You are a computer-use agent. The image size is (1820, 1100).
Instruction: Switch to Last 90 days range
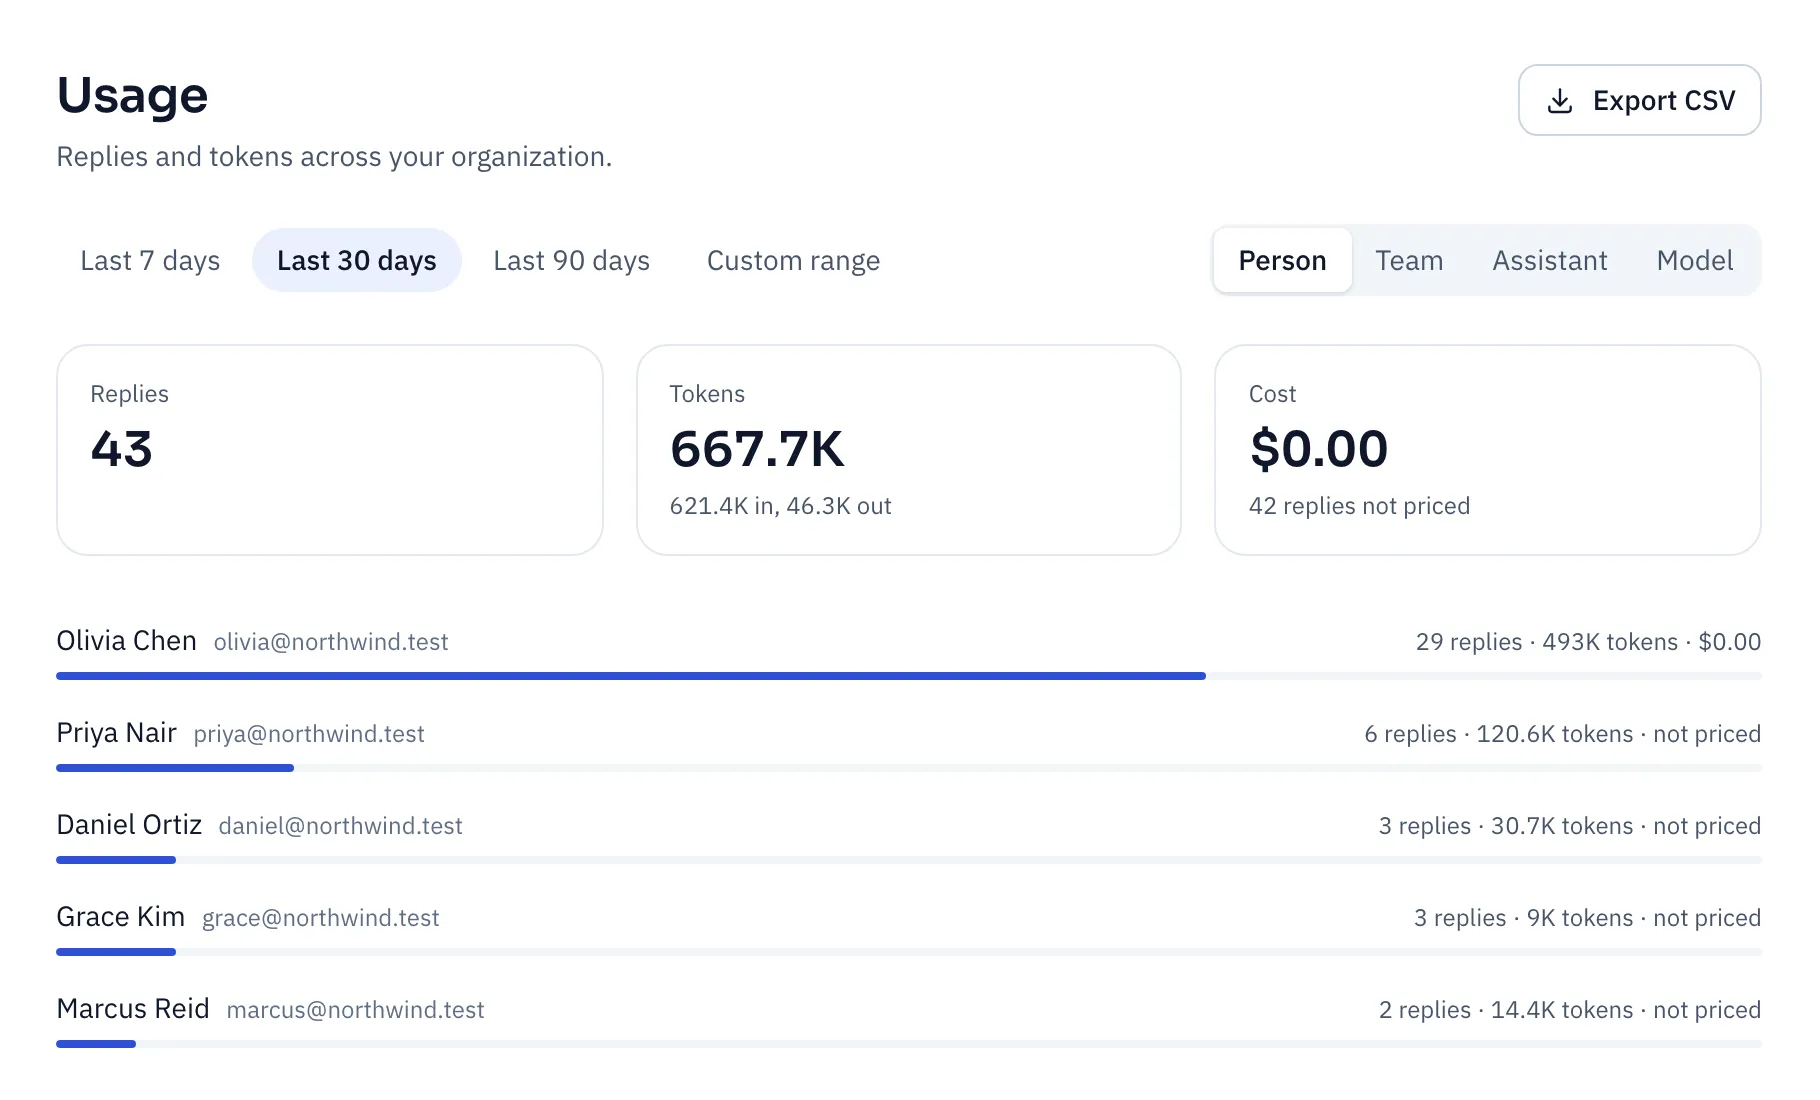click(571, 260)
